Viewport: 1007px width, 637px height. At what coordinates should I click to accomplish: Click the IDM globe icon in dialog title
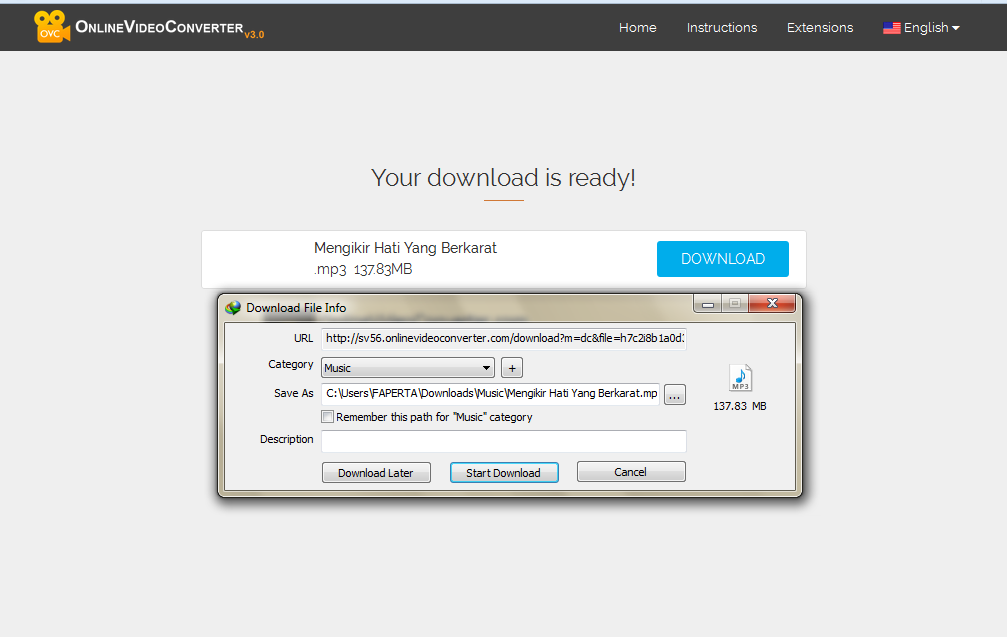point(232,308)
